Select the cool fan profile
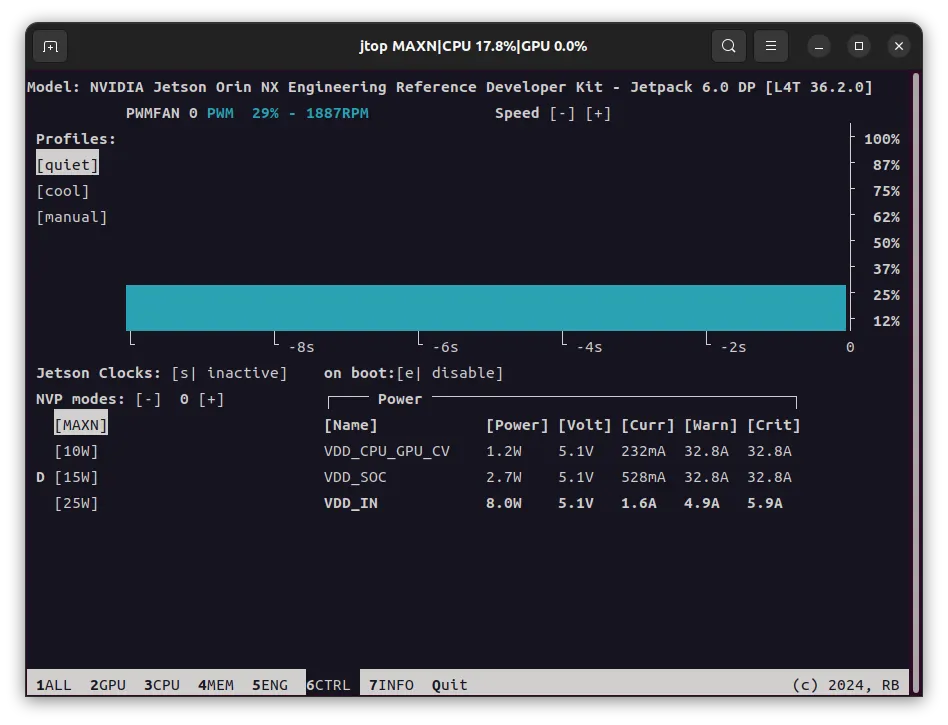Viewport: 948px width, 725px height. (63, 191)
